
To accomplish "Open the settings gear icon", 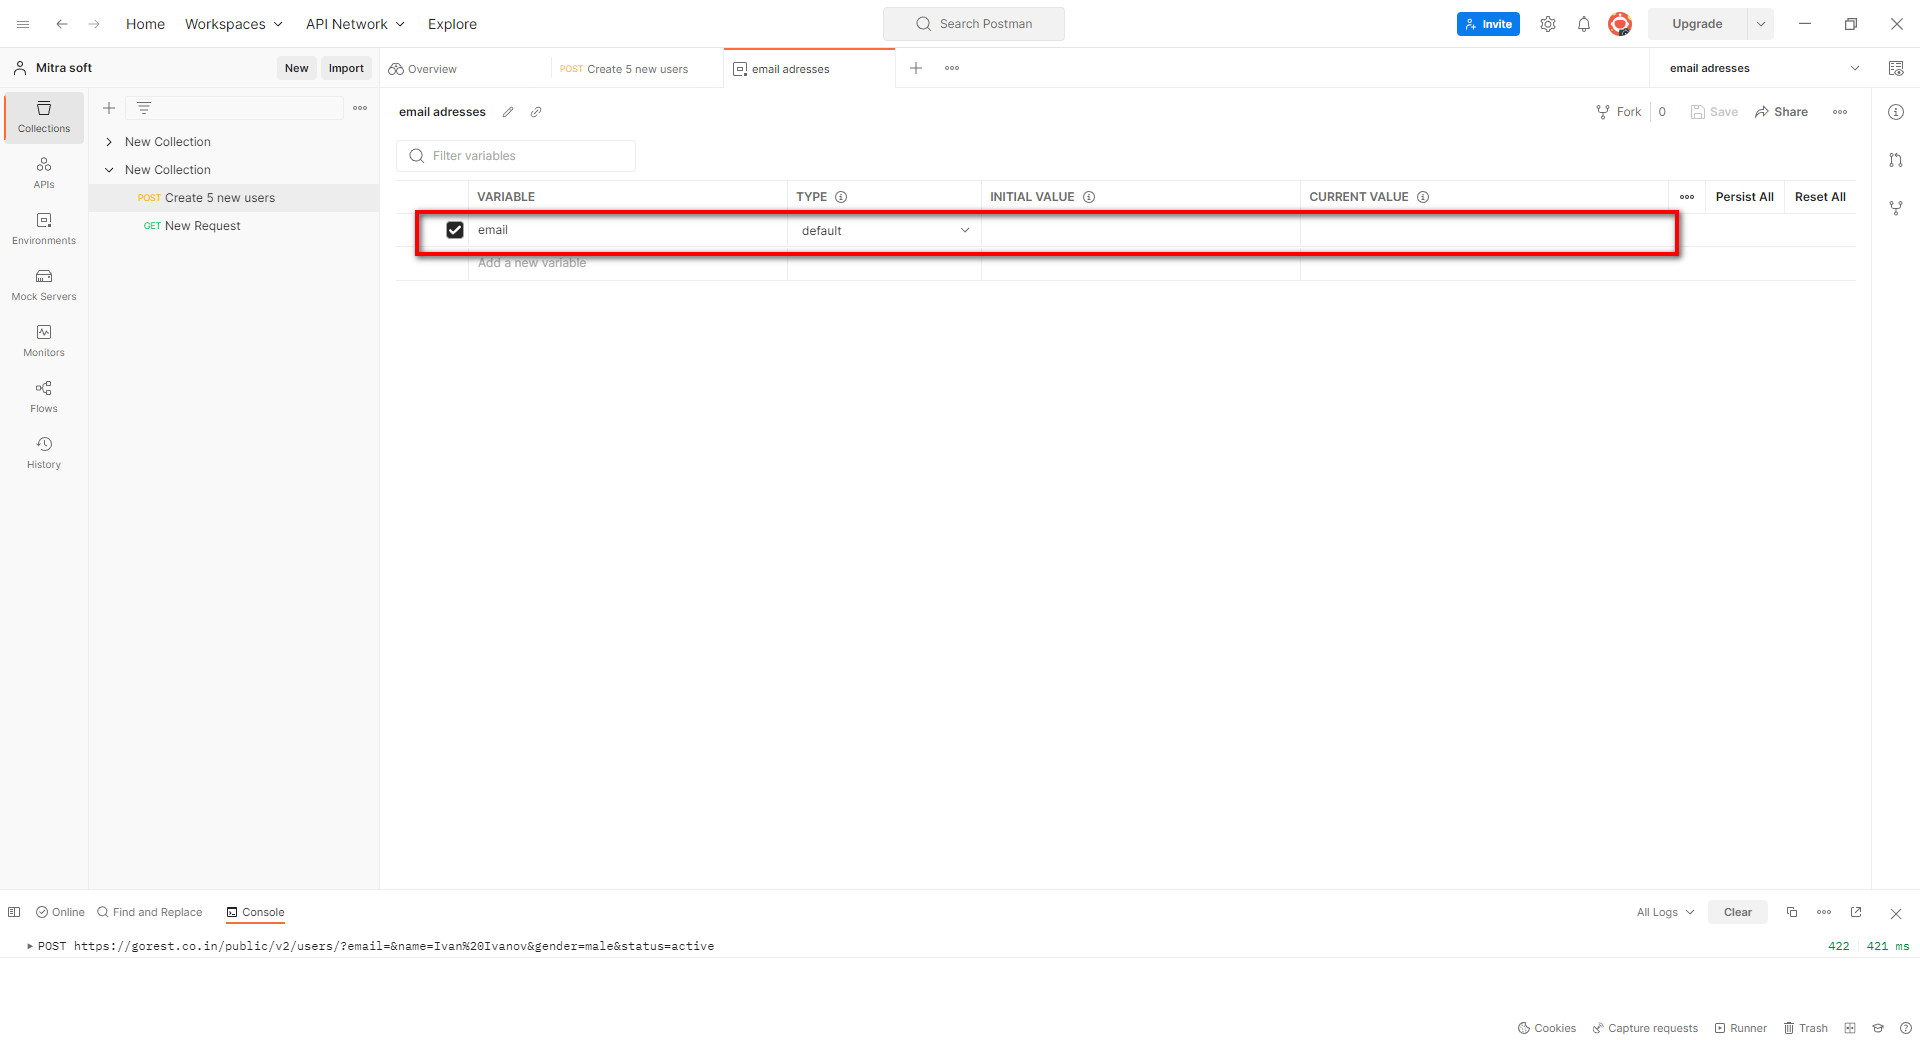I will coord(1548,24).
